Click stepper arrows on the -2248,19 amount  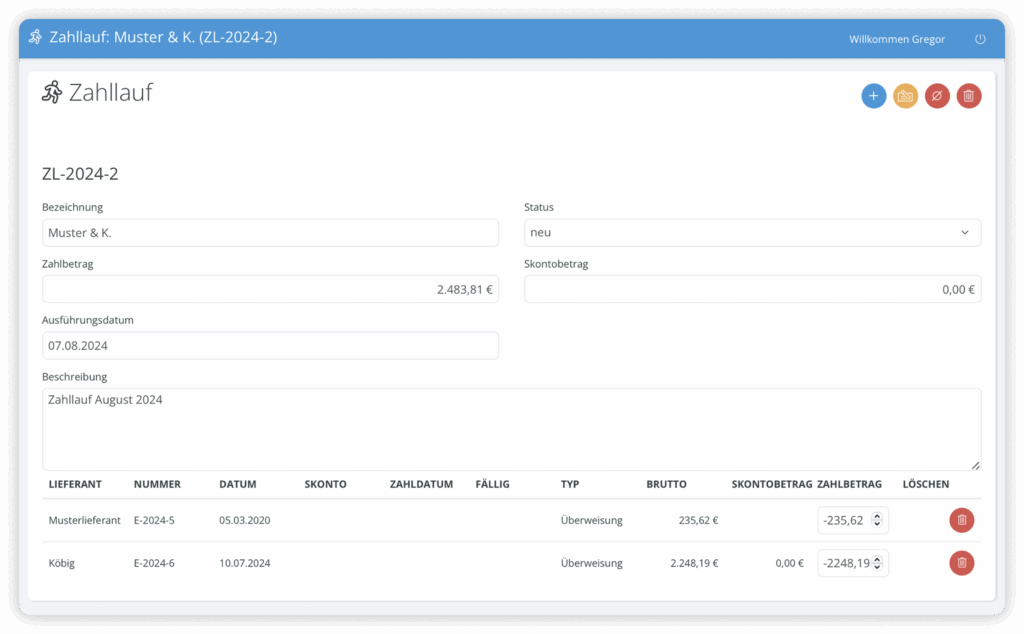[x=877, y=563]
